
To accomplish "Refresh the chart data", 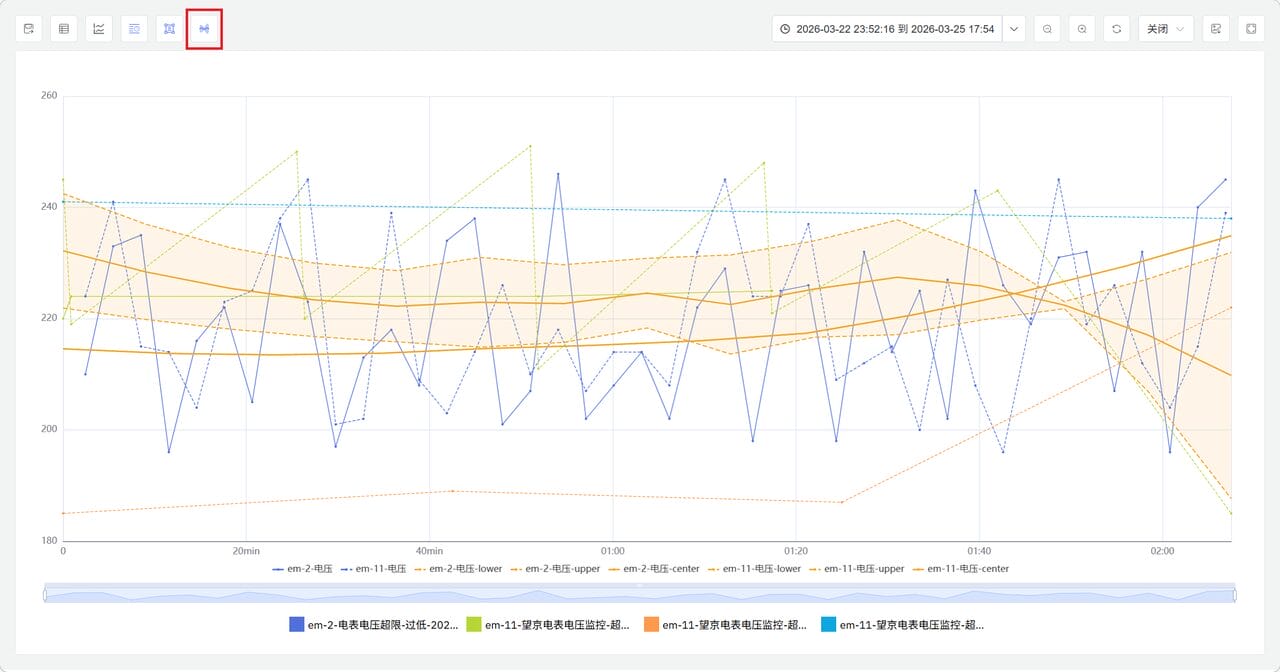I will [x=1117, y=29].
